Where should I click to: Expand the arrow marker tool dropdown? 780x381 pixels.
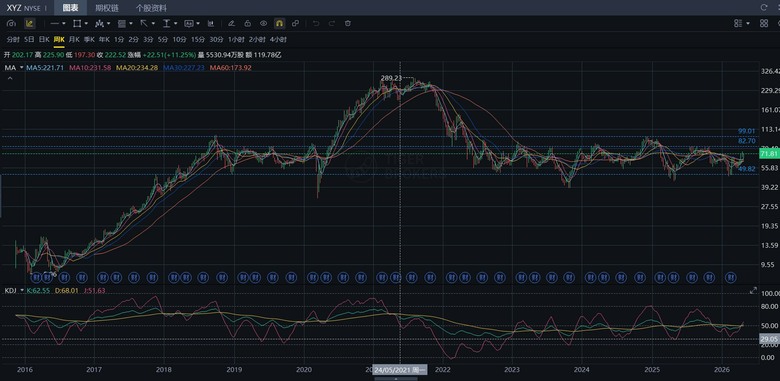[x=153, y=23]
